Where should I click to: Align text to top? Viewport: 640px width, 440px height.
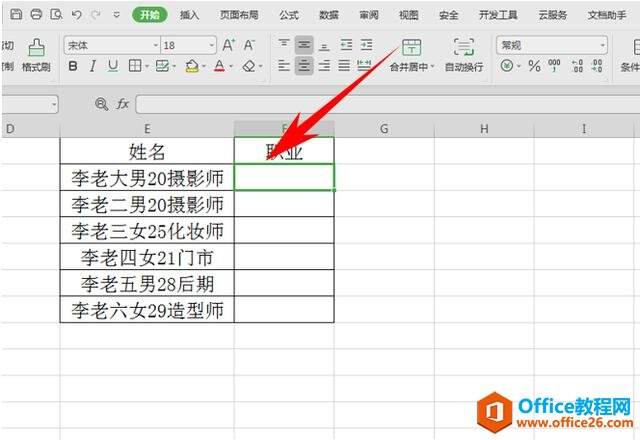pos(284,44)
